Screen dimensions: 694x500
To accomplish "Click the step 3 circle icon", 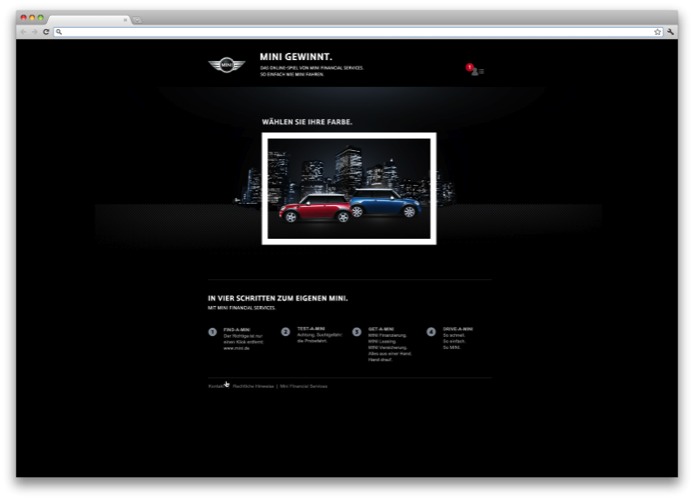I will pos(357,331).
